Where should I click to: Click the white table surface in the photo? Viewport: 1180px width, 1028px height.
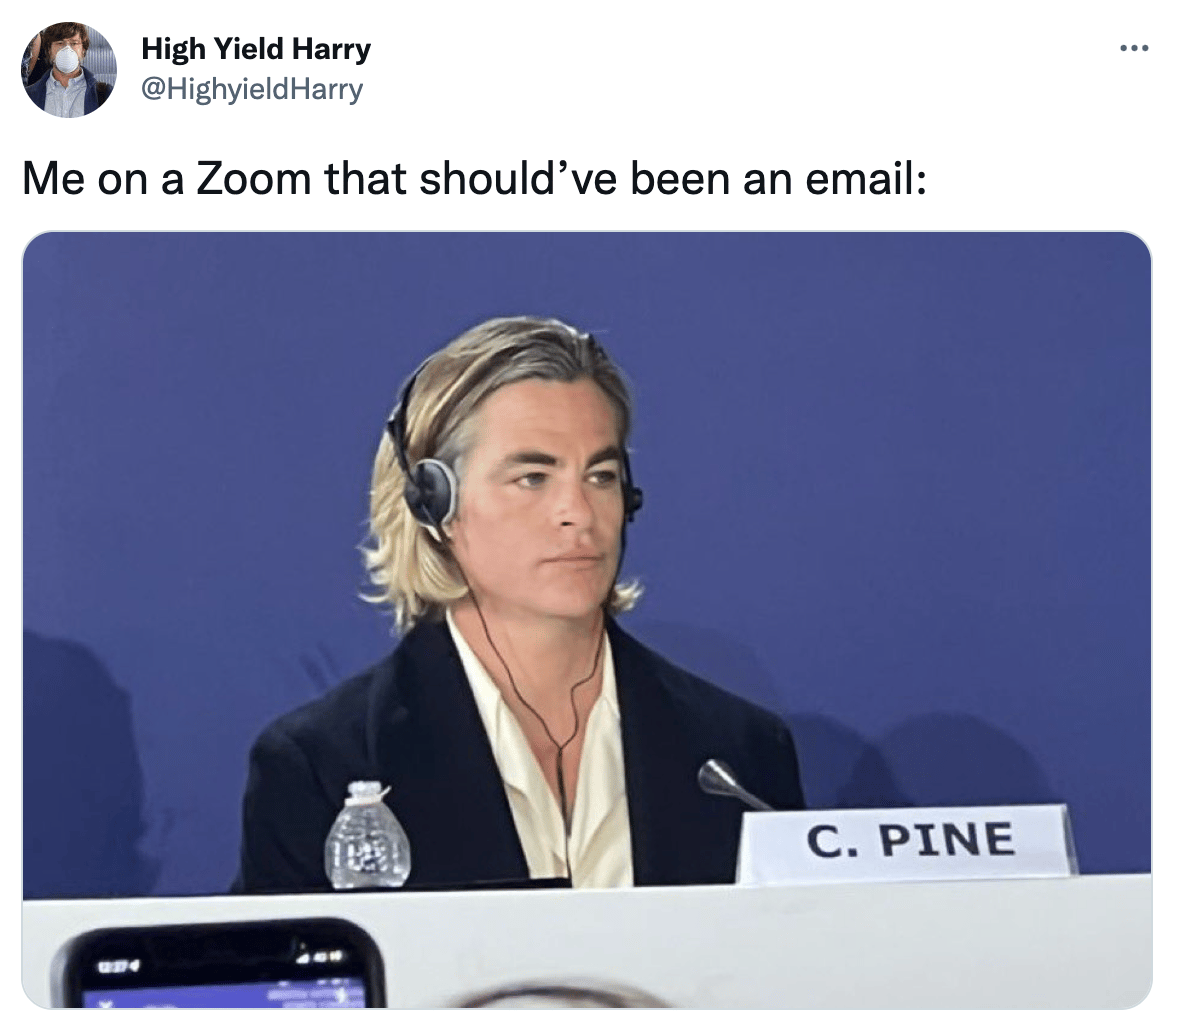pyautogui.click(x=753, y=941)
